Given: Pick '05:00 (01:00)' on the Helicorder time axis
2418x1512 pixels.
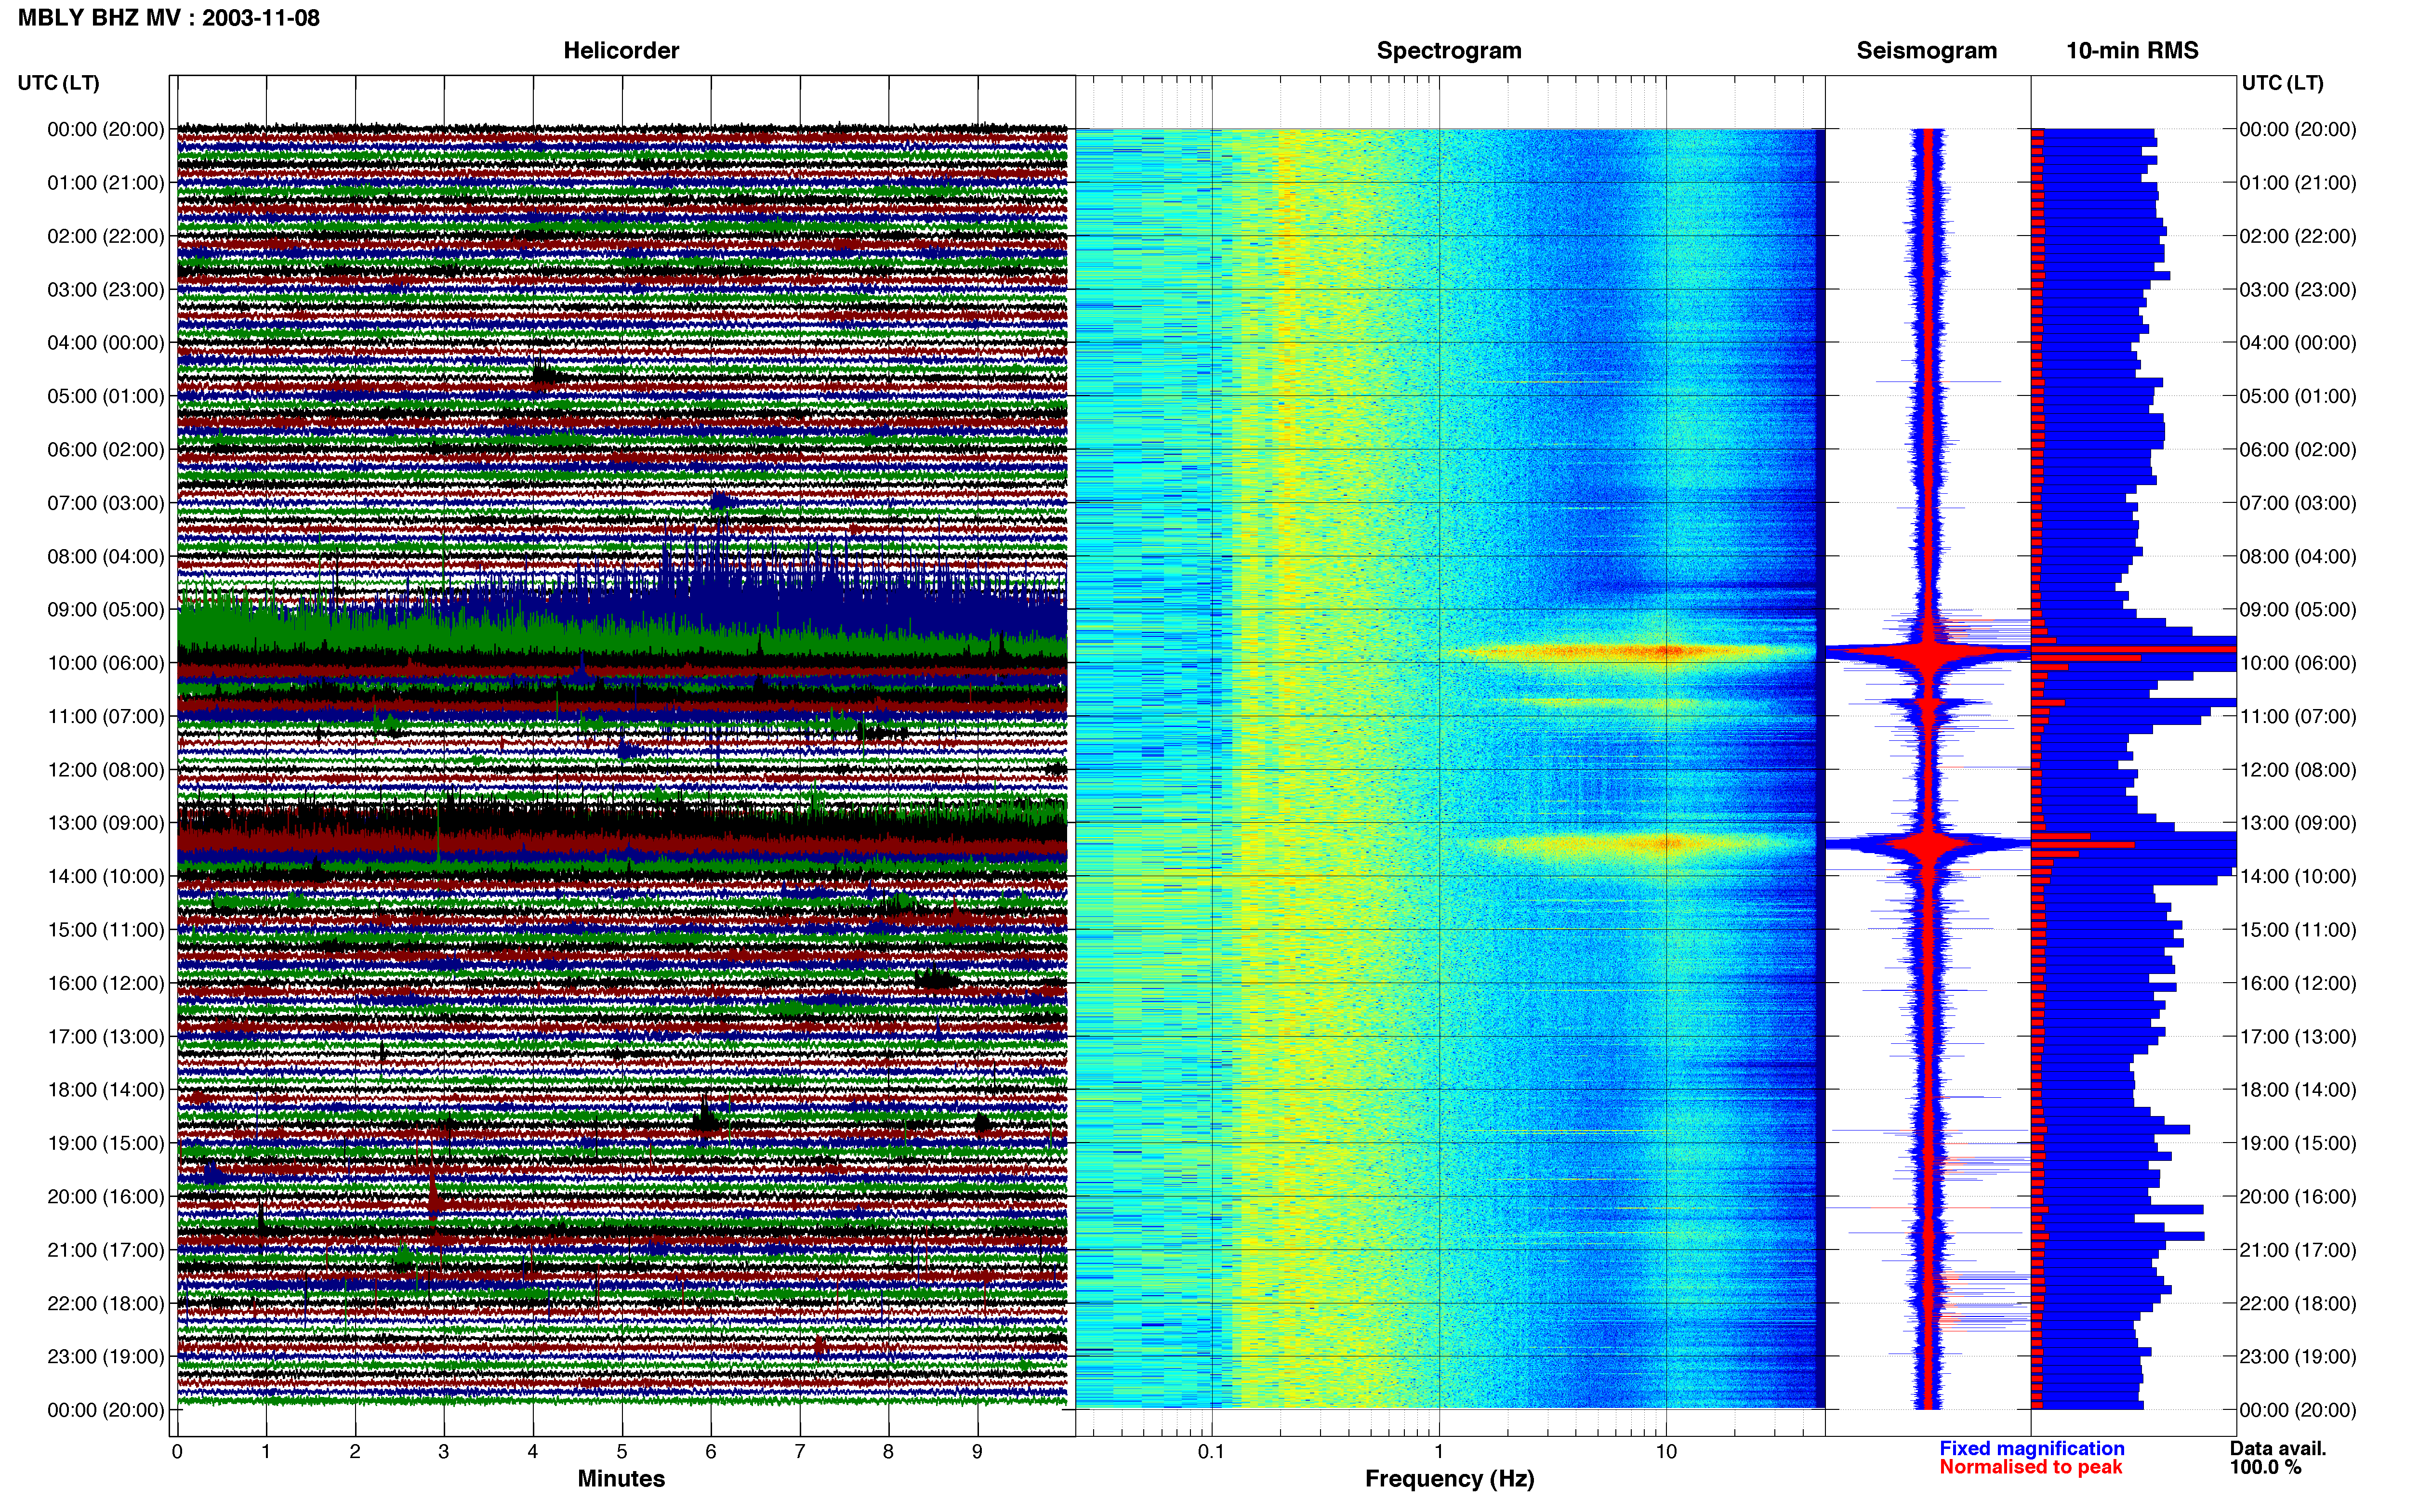Looking at the screenshot, I should tap(106, 396).
